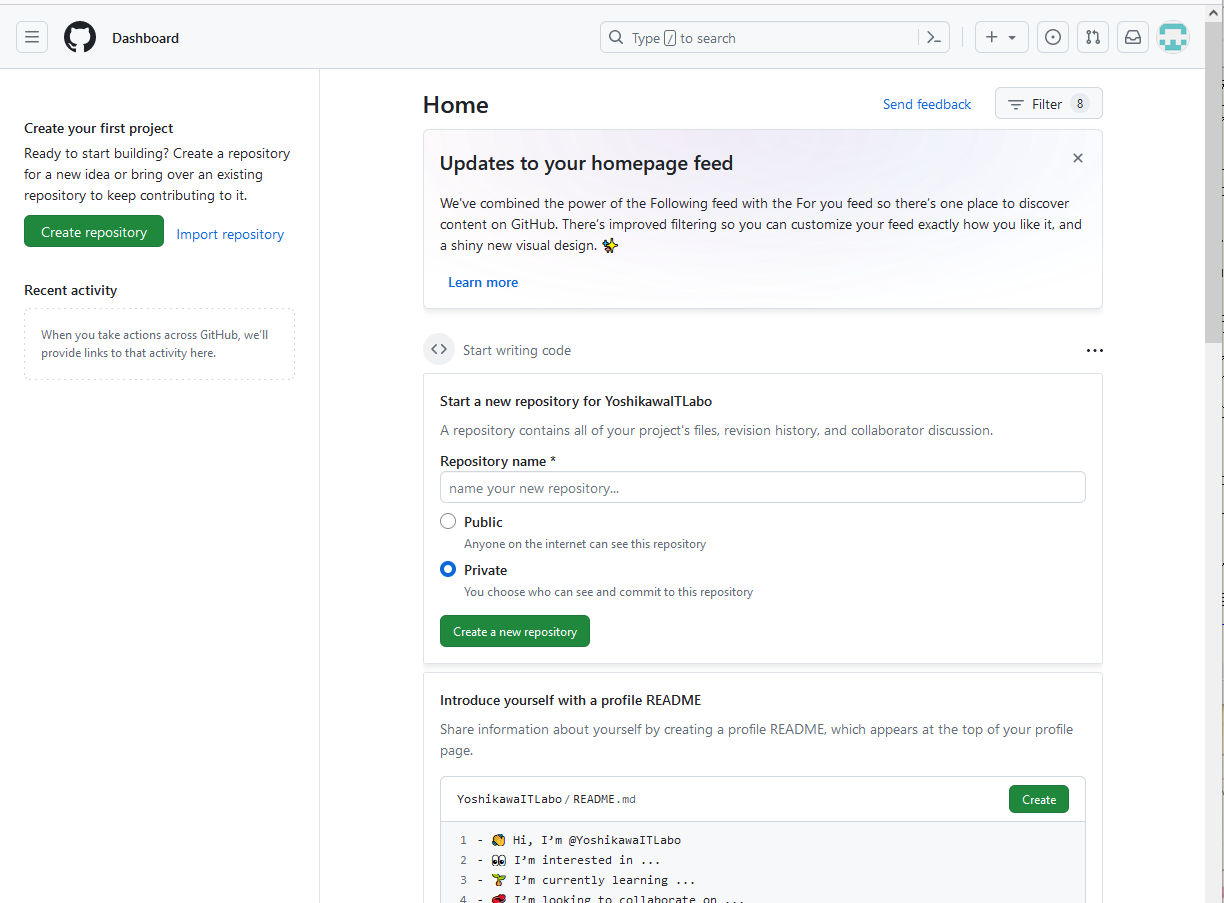Click the Create repository sidebar button
This screenshot has width=1224, height=903.
click(x=94, y=232)
